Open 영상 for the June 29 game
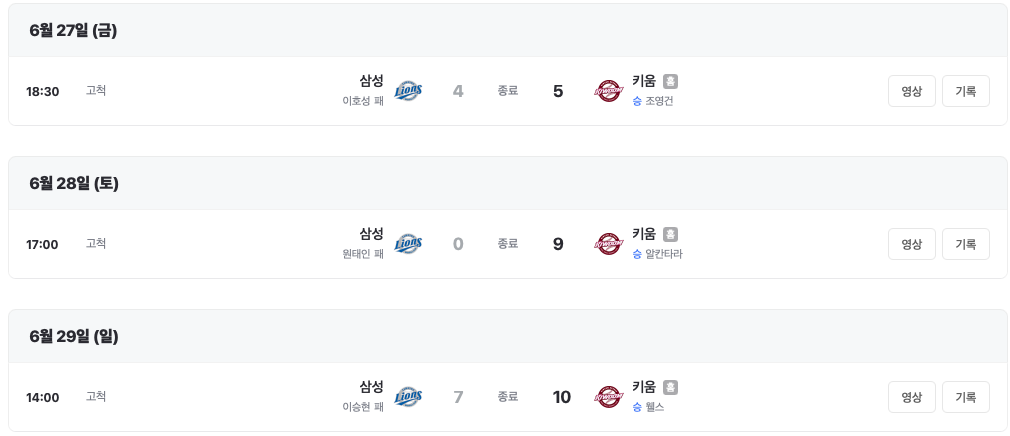 911,397
